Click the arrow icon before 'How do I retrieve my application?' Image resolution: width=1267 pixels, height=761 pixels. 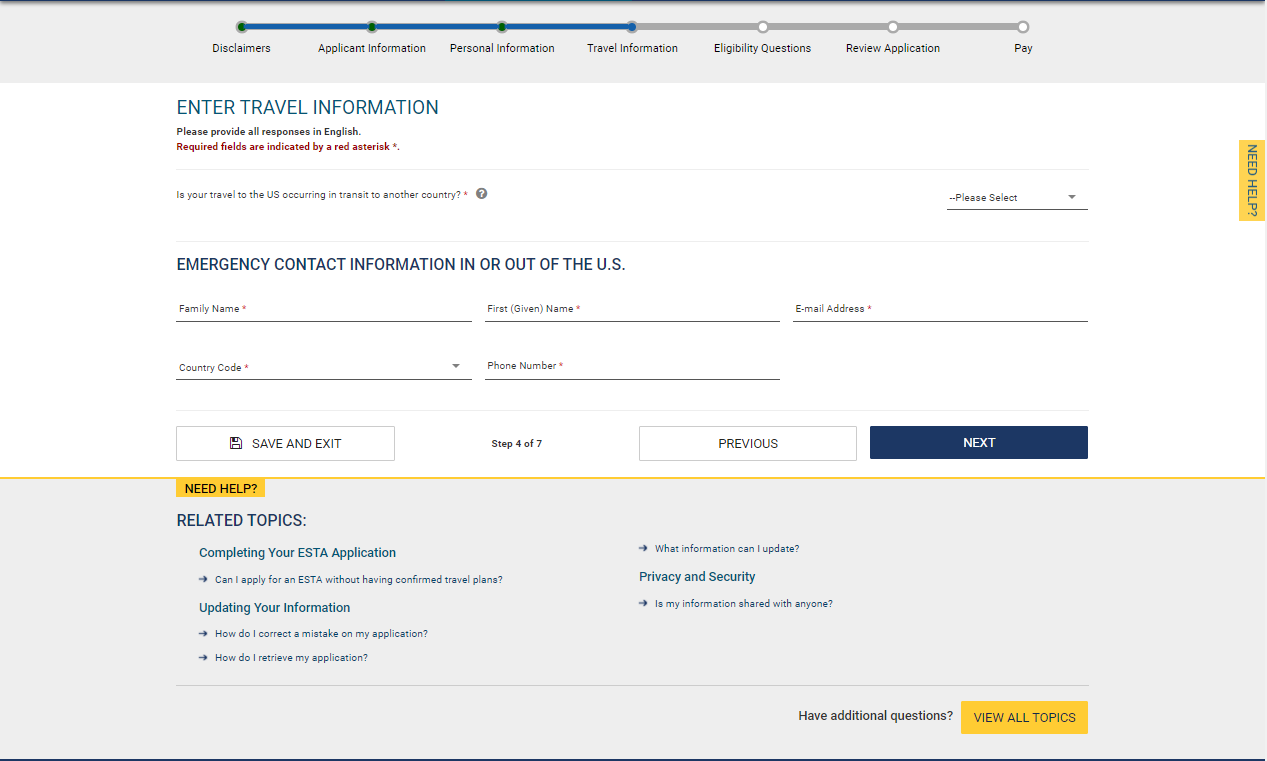pyautogui.click(x=203, y=657)
